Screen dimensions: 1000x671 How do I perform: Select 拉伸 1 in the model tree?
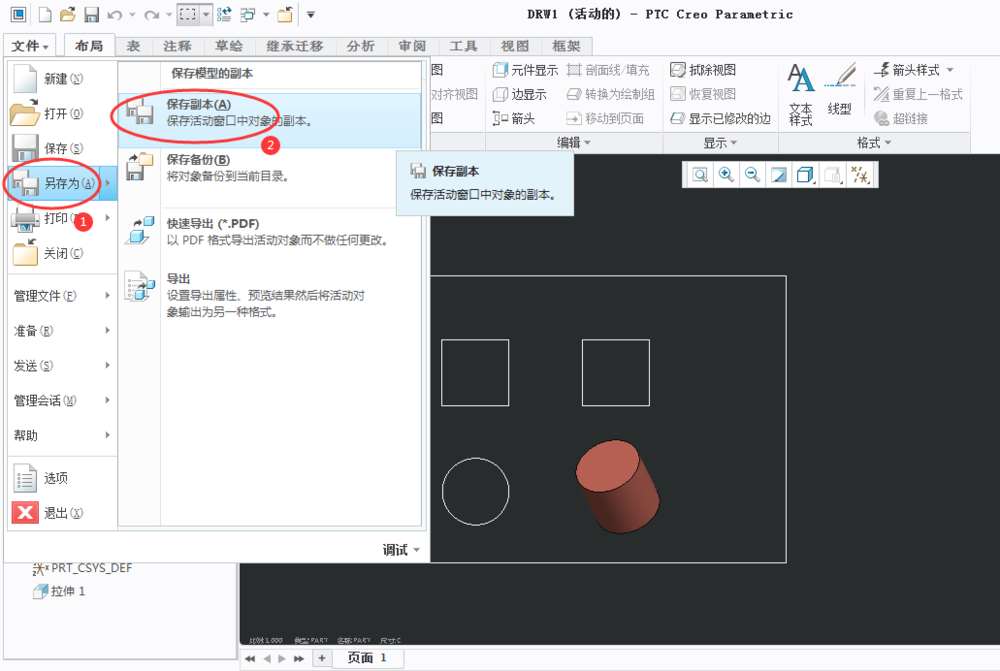point(59,591)
